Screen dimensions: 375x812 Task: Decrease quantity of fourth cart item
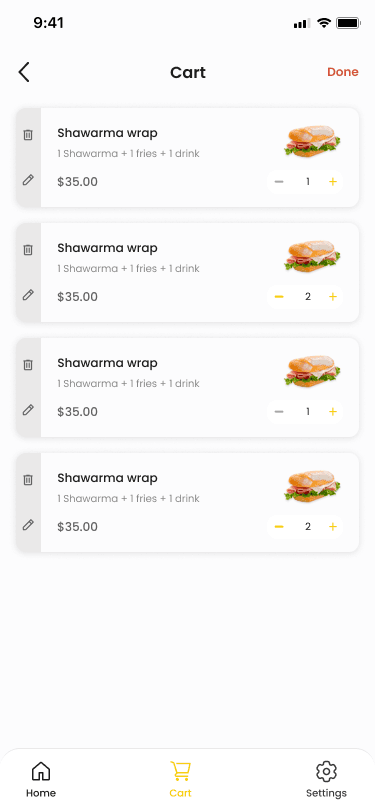coord(279,527)
